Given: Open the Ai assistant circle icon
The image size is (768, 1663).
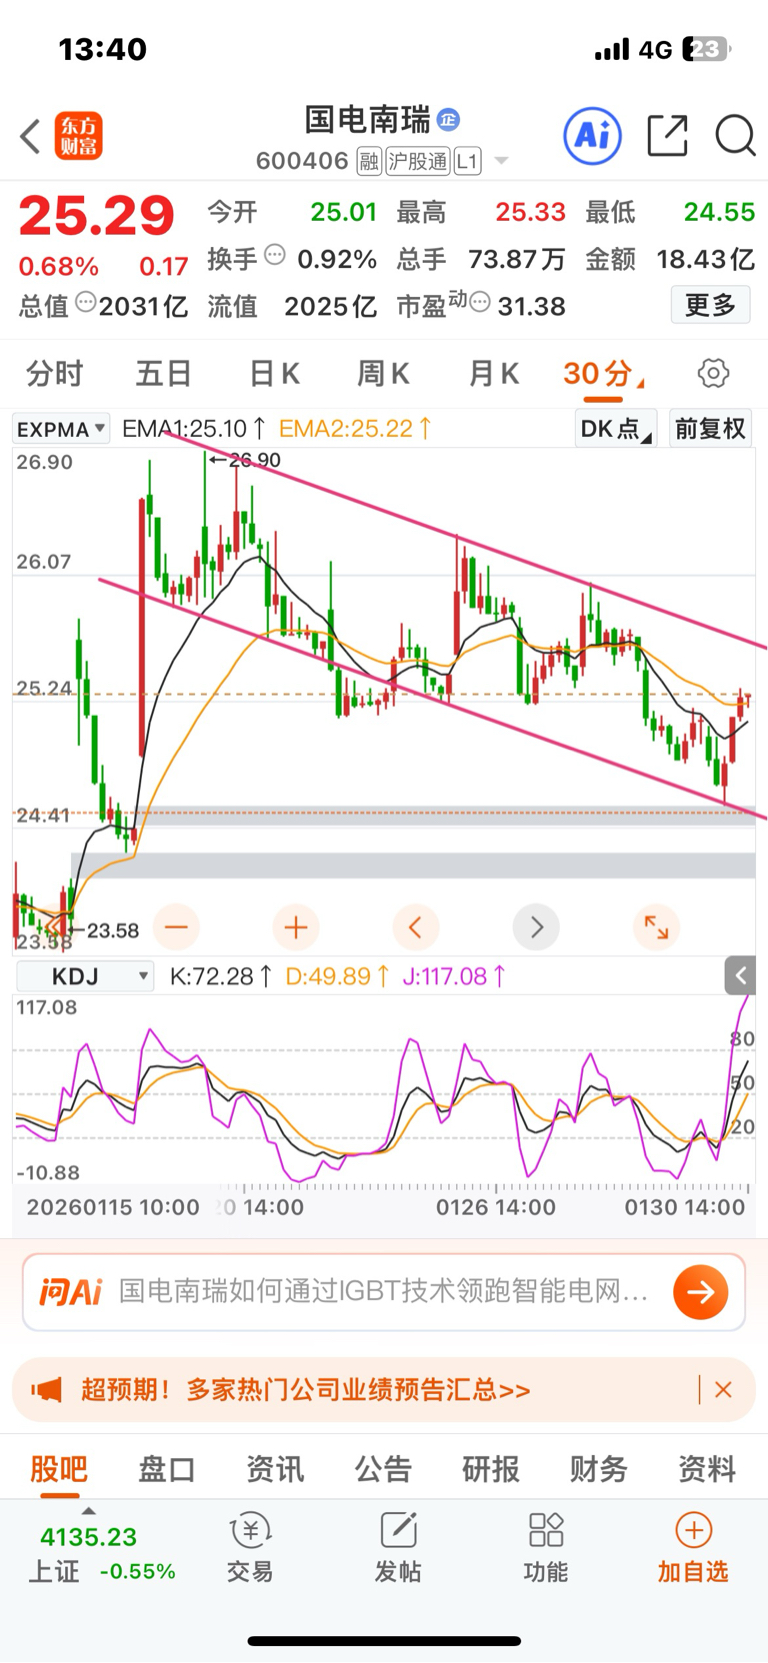Looking at the screenshot, I should click(592, 135).
